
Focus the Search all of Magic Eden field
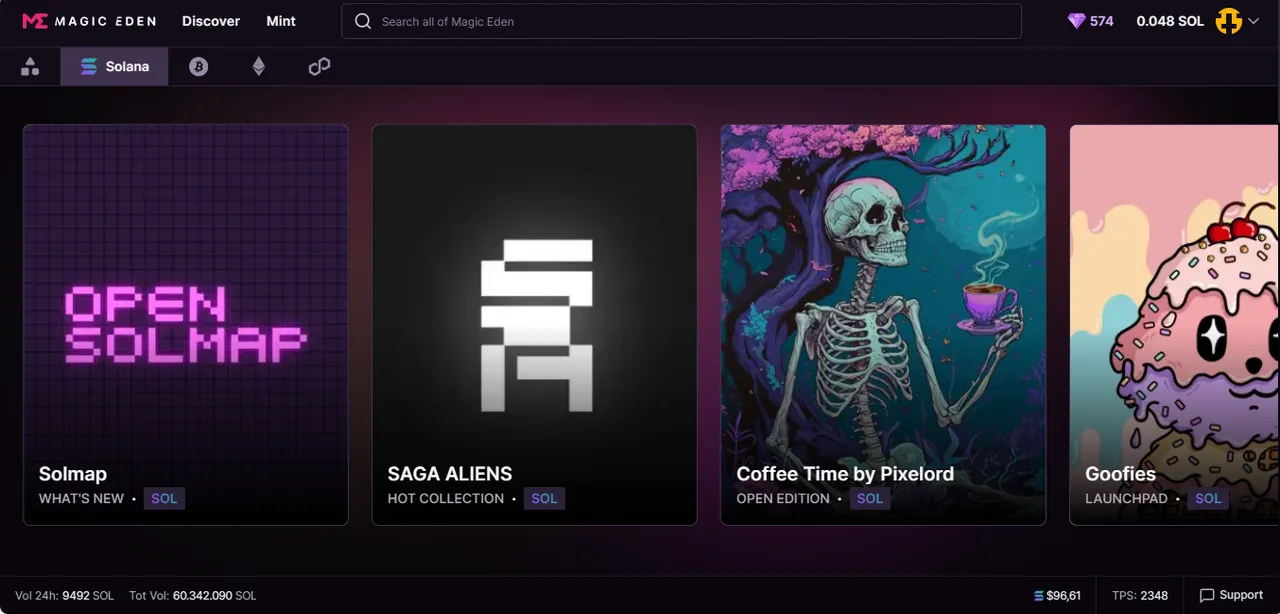tap(681, 21)
